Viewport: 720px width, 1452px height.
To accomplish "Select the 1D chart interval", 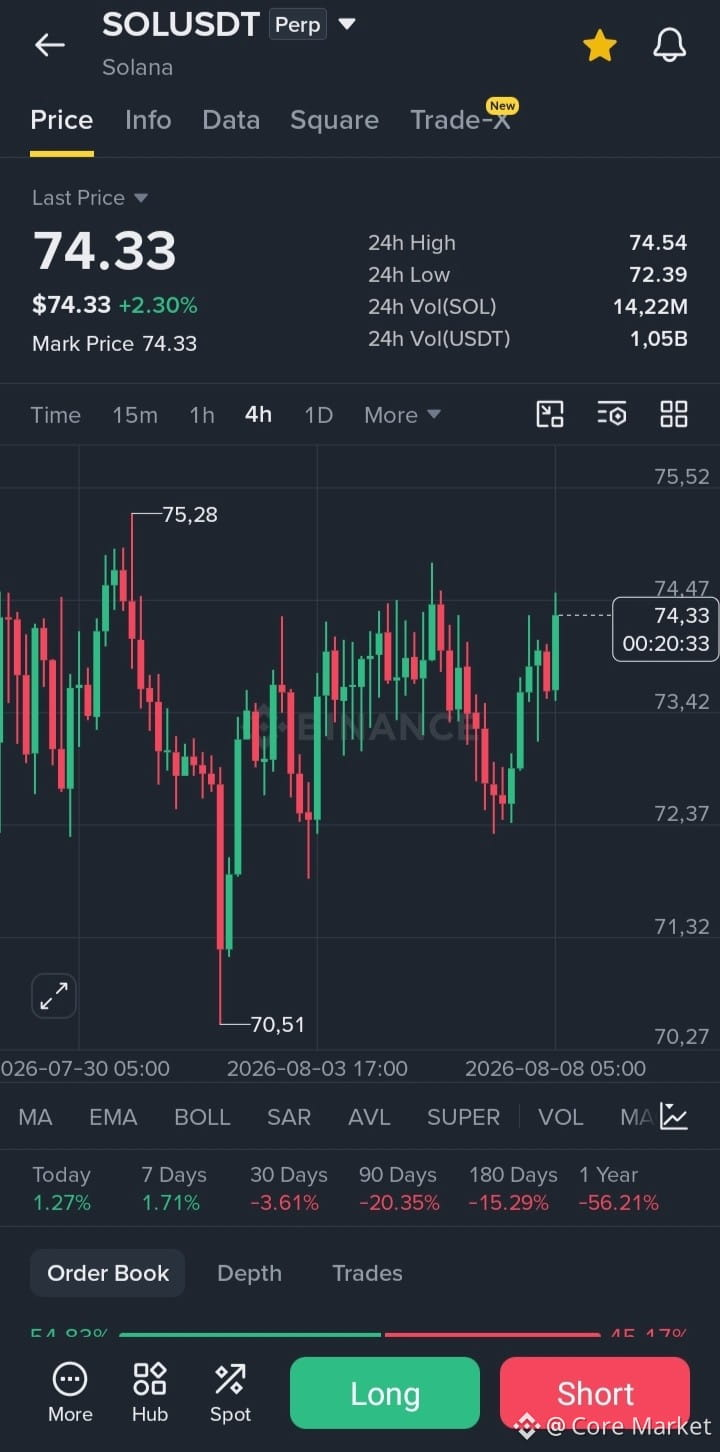I will pos(318,415).
